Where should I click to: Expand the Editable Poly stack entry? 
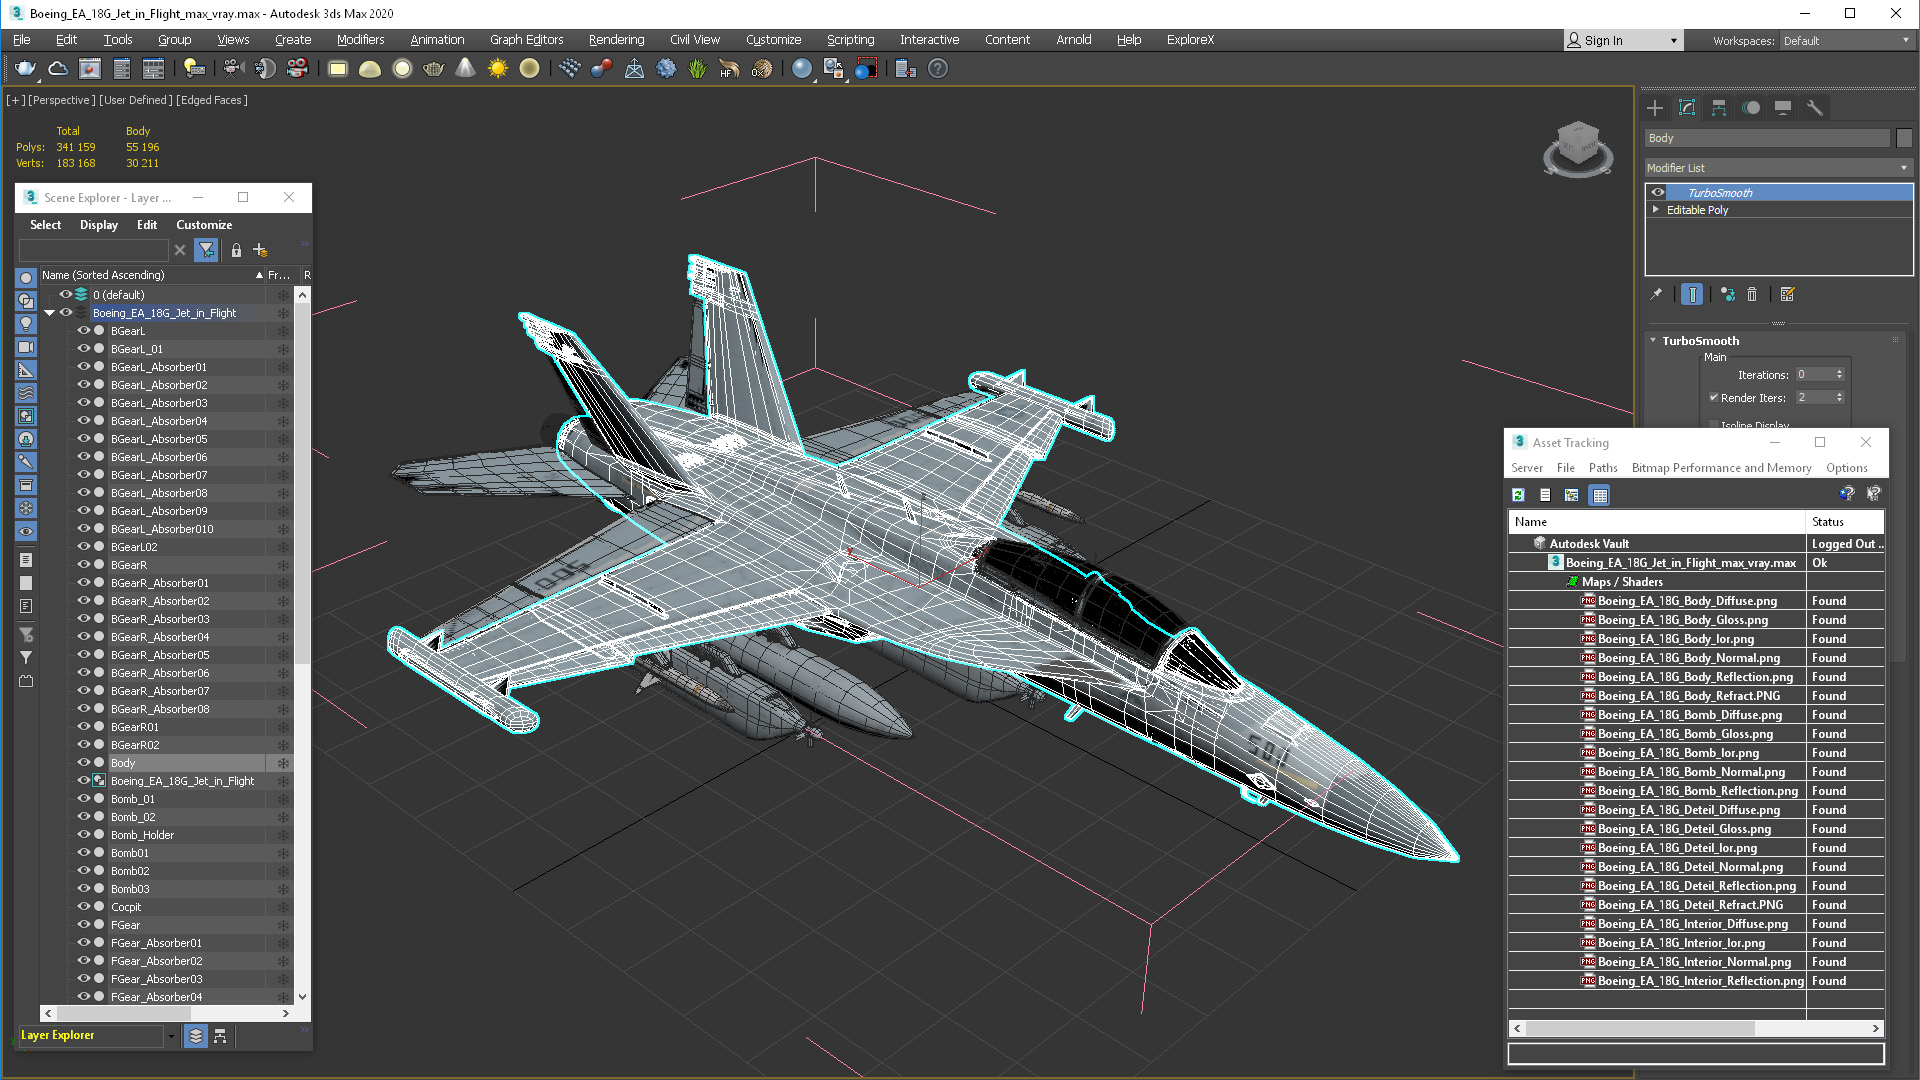coord(1656,210)
